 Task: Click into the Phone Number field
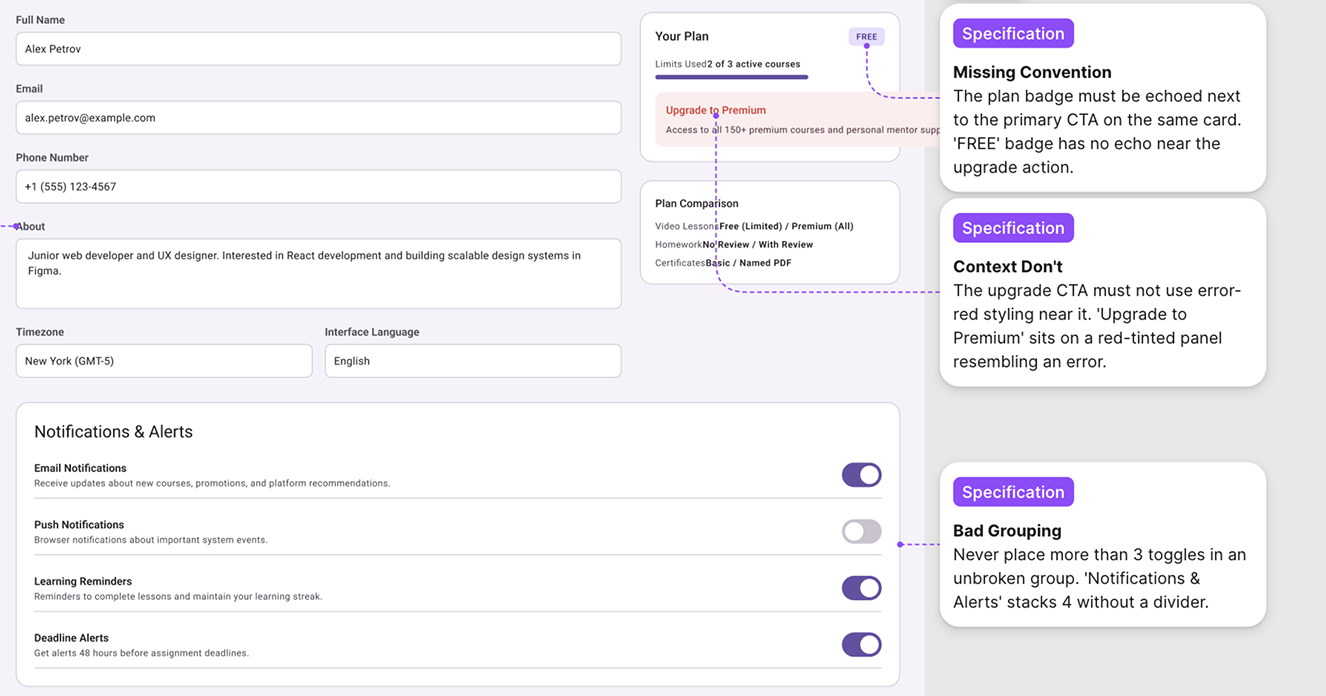318,187
